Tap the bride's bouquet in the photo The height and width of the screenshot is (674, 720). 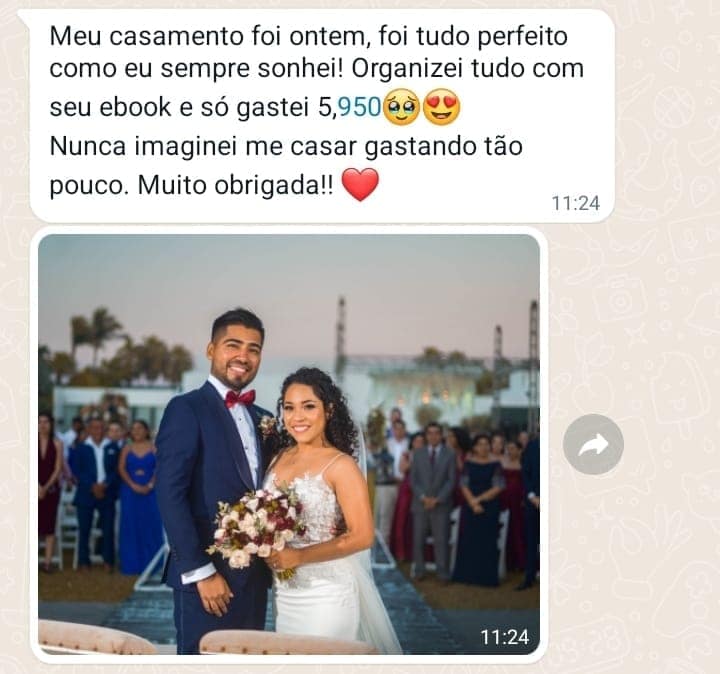point(256,525)
